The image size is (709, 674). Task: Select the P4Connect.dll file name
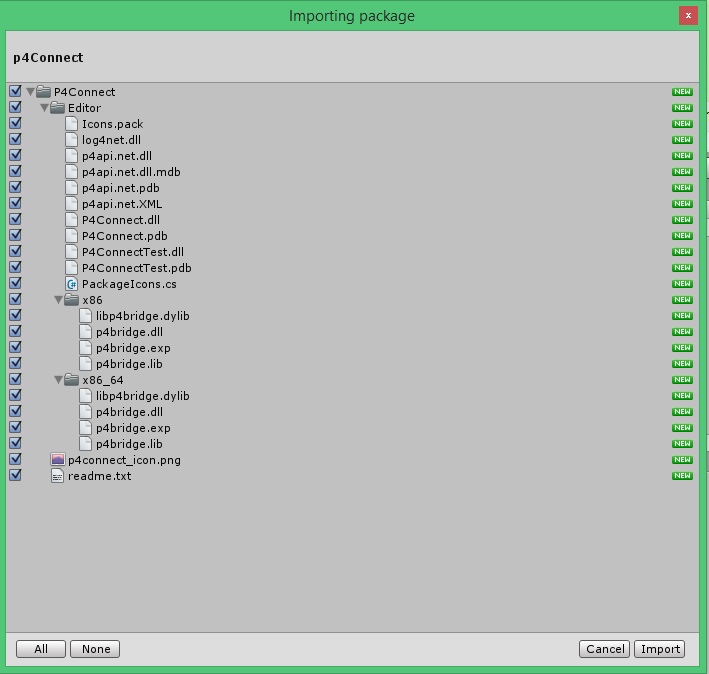coord(121,220)
